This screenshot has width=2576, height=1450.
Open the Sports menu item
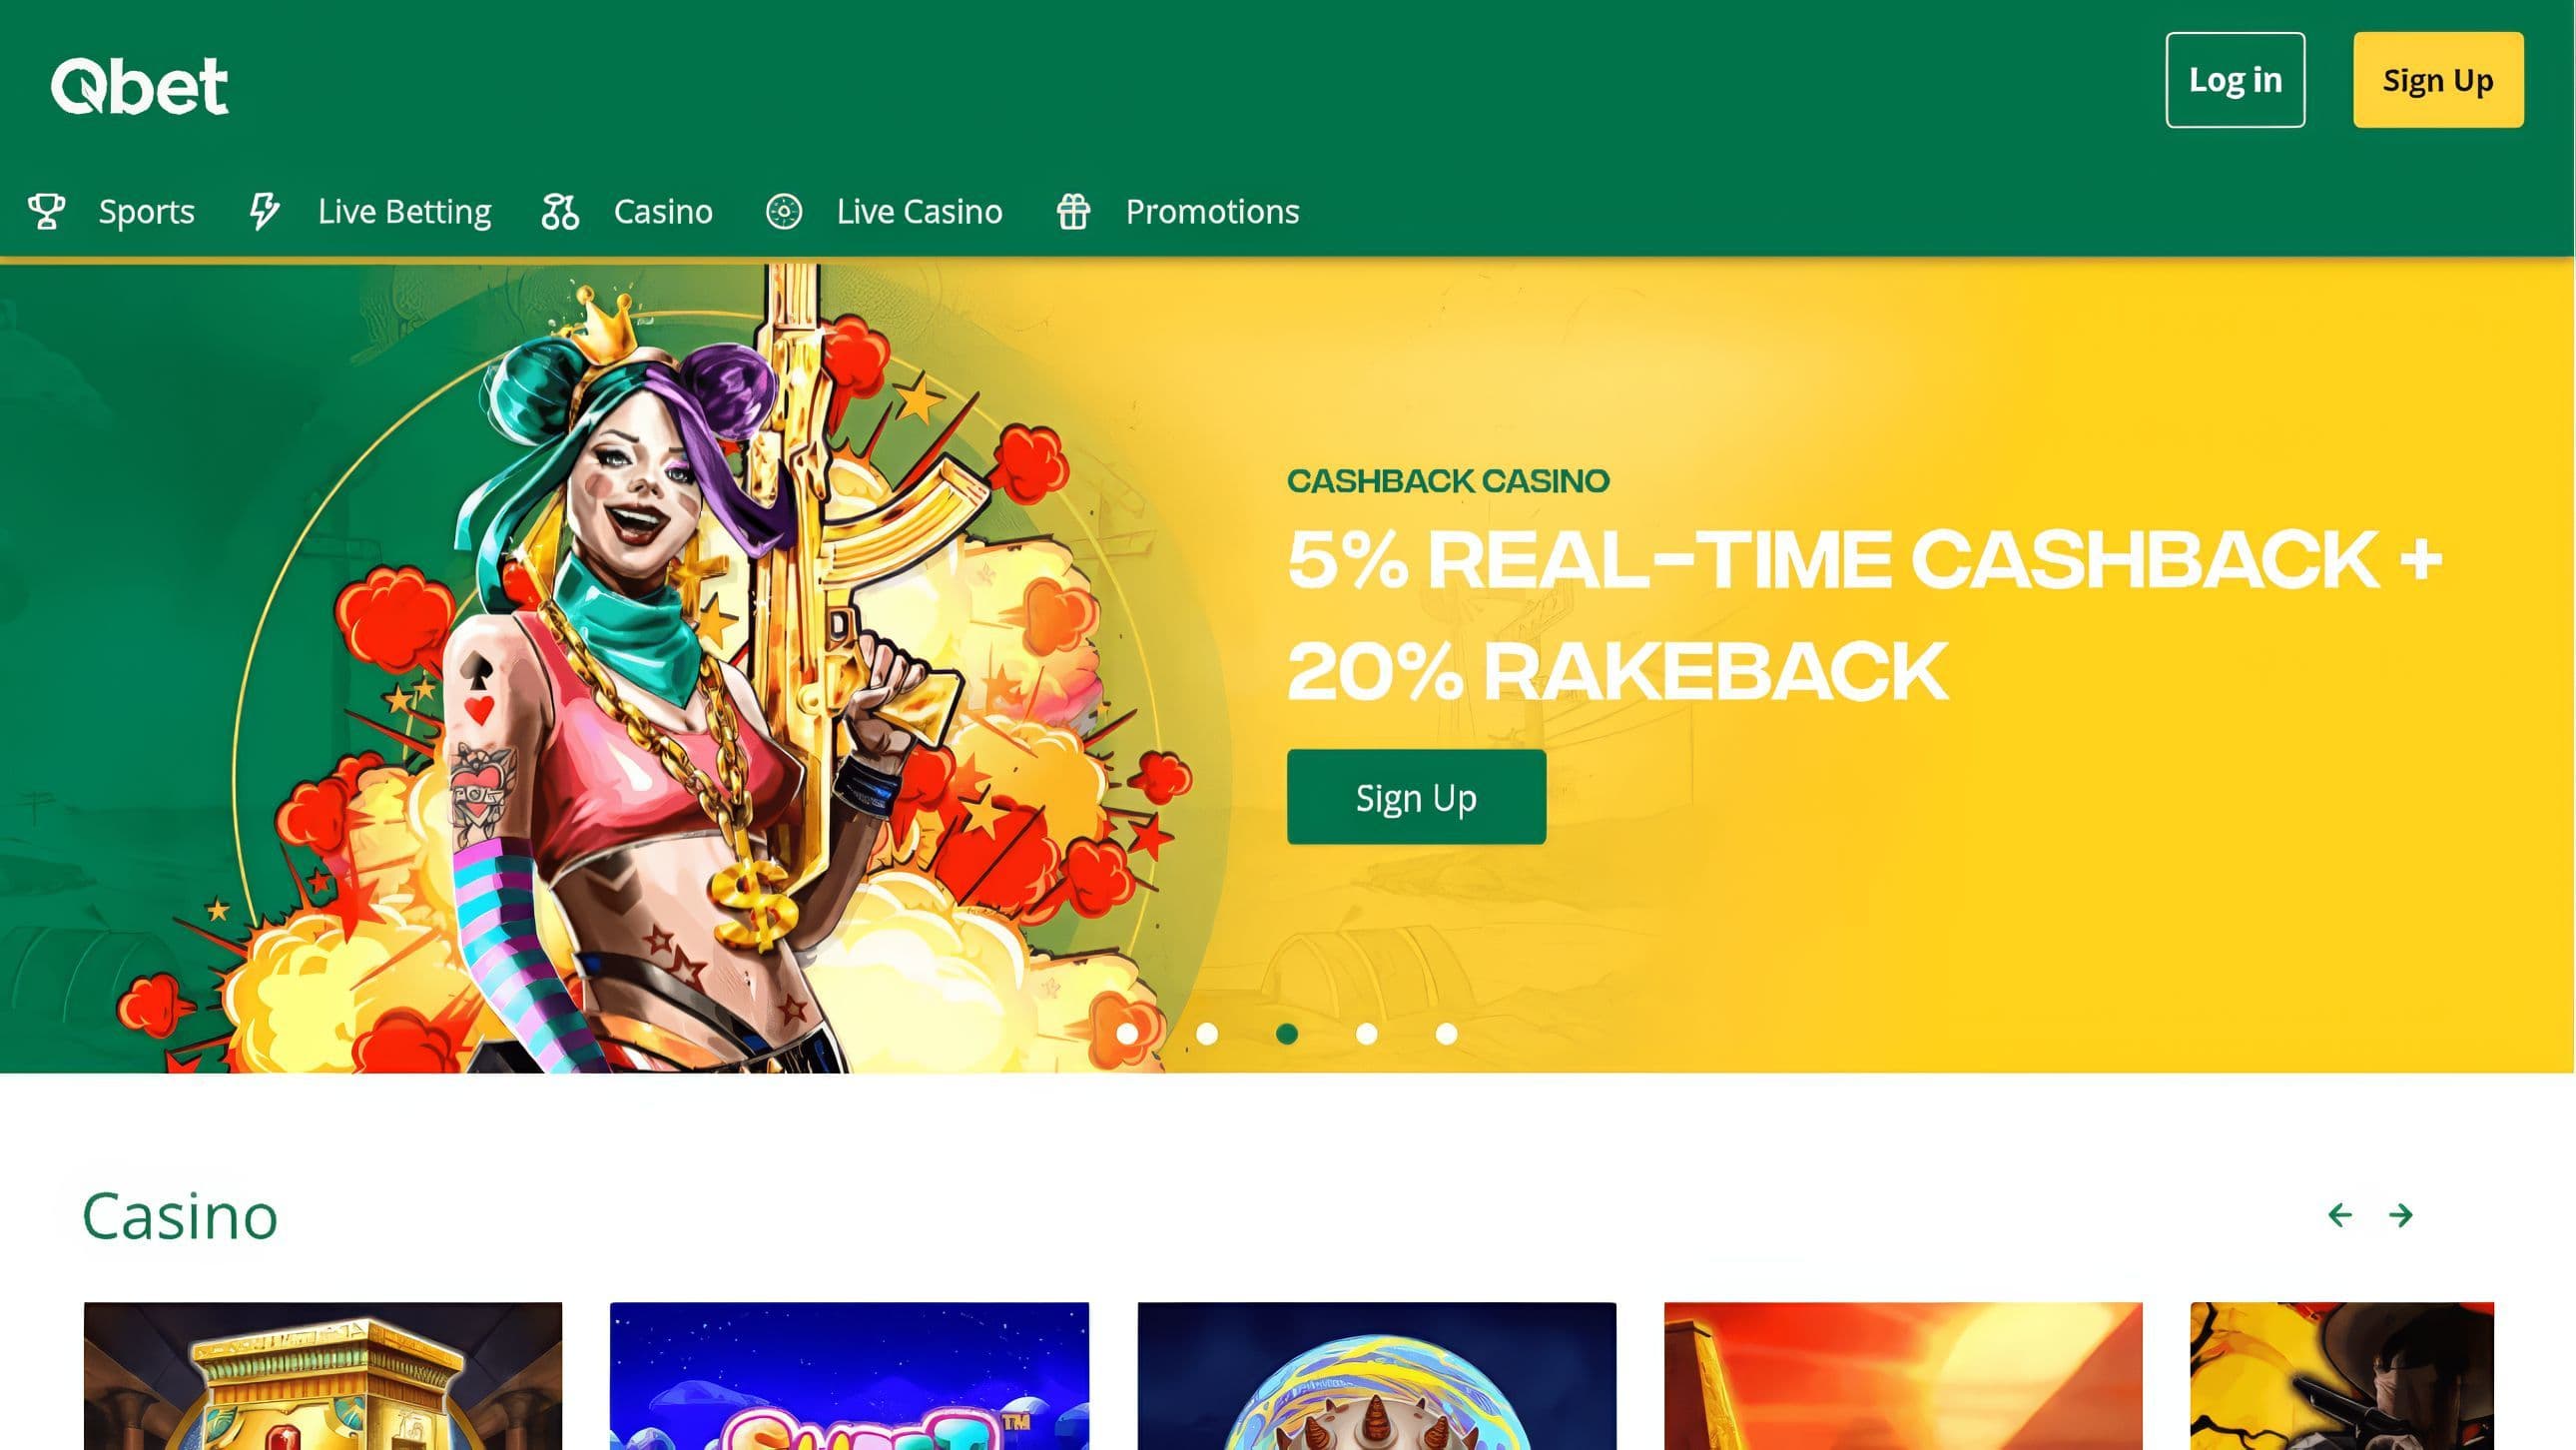point(146,212)
